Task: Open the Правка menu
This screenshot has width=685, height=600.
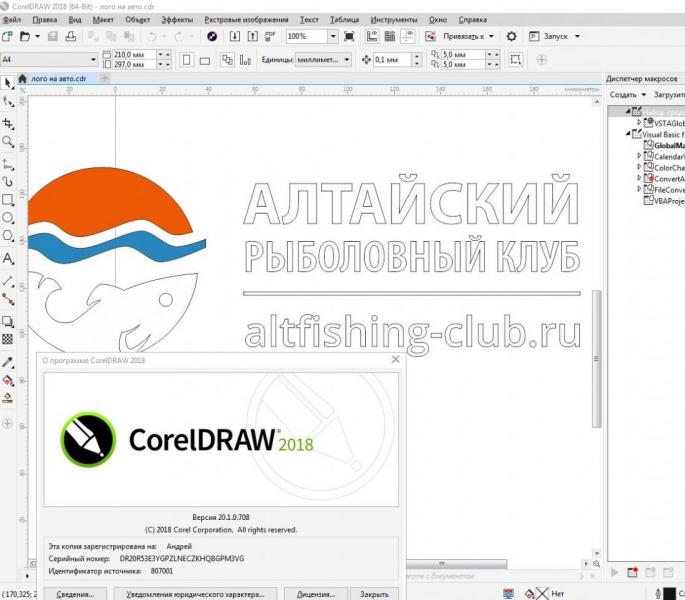Action: [45, 20]
